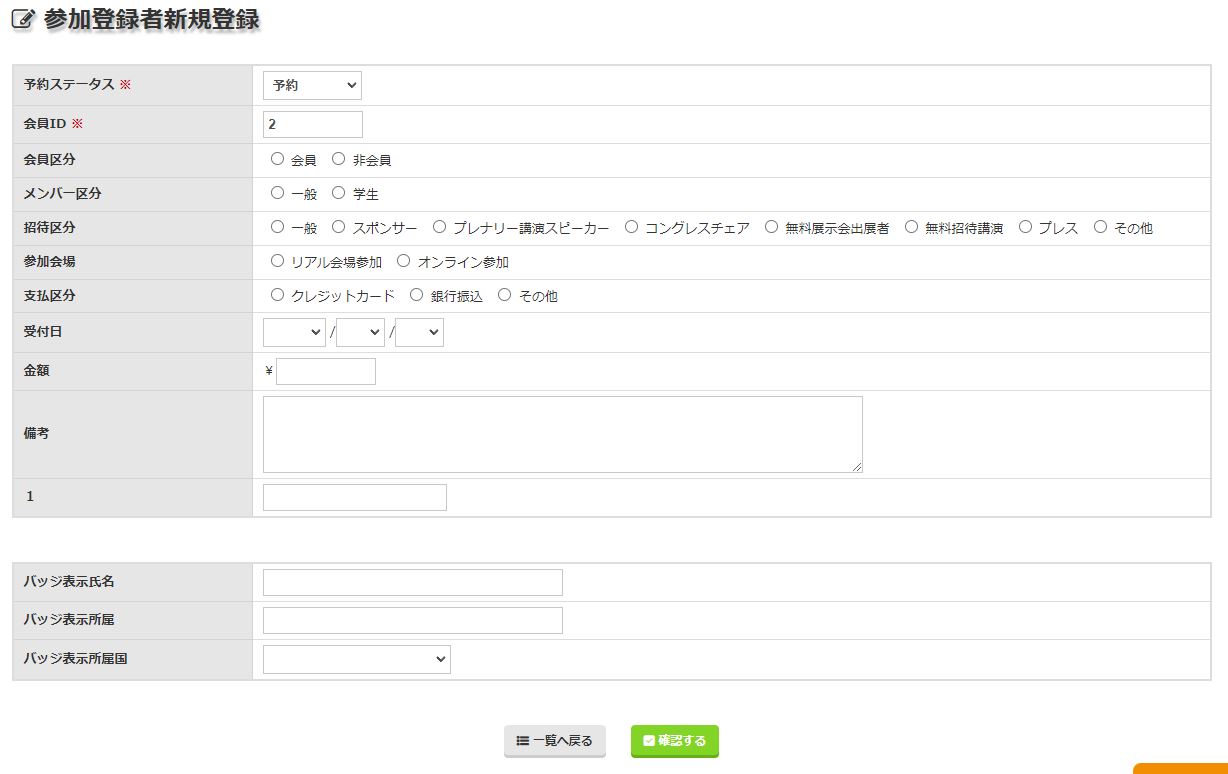This screenshot has width=1228, height=774.
Task: Select 会員 radio button in 会員区分
Action: click(278, 159)
